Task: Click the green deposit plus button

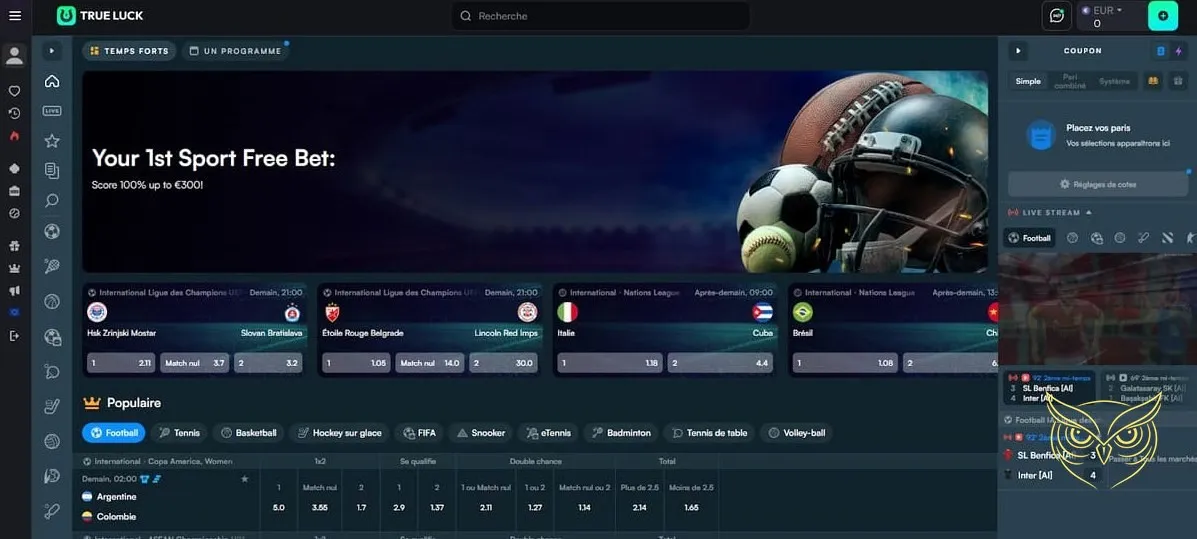Action: [x=1162, y=16]
